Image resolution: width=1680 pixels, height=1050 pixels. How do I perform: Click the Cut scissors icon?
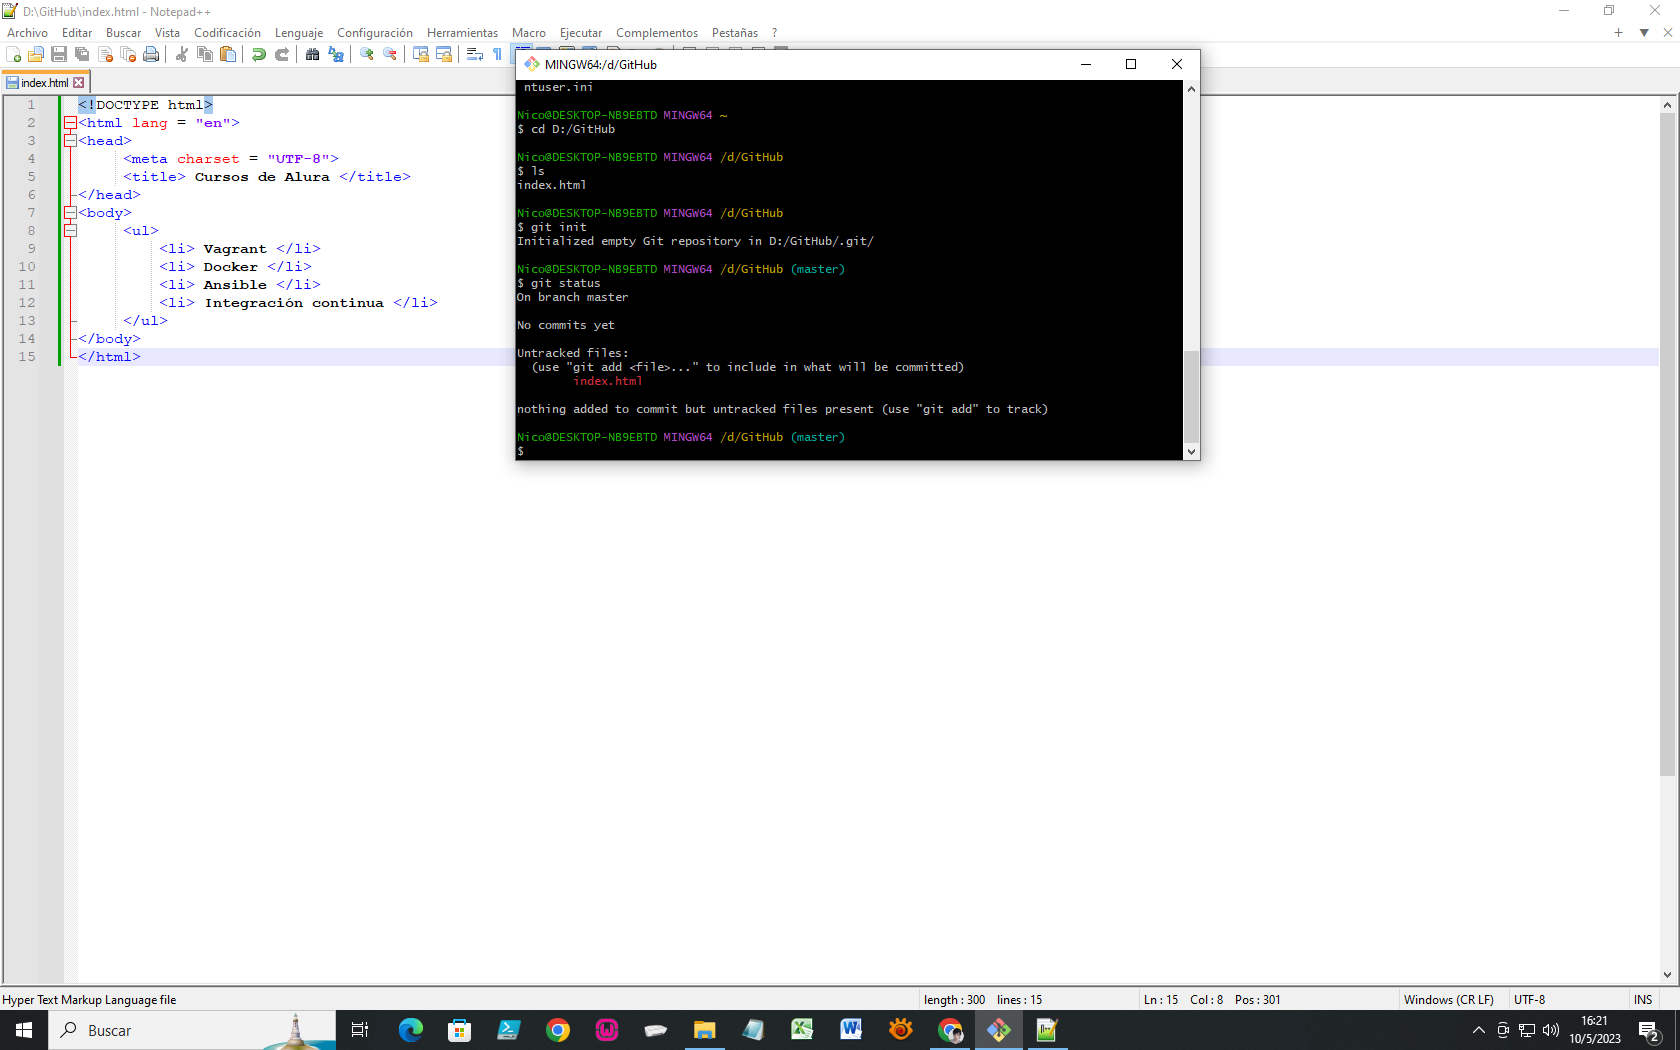click(182, 54)
